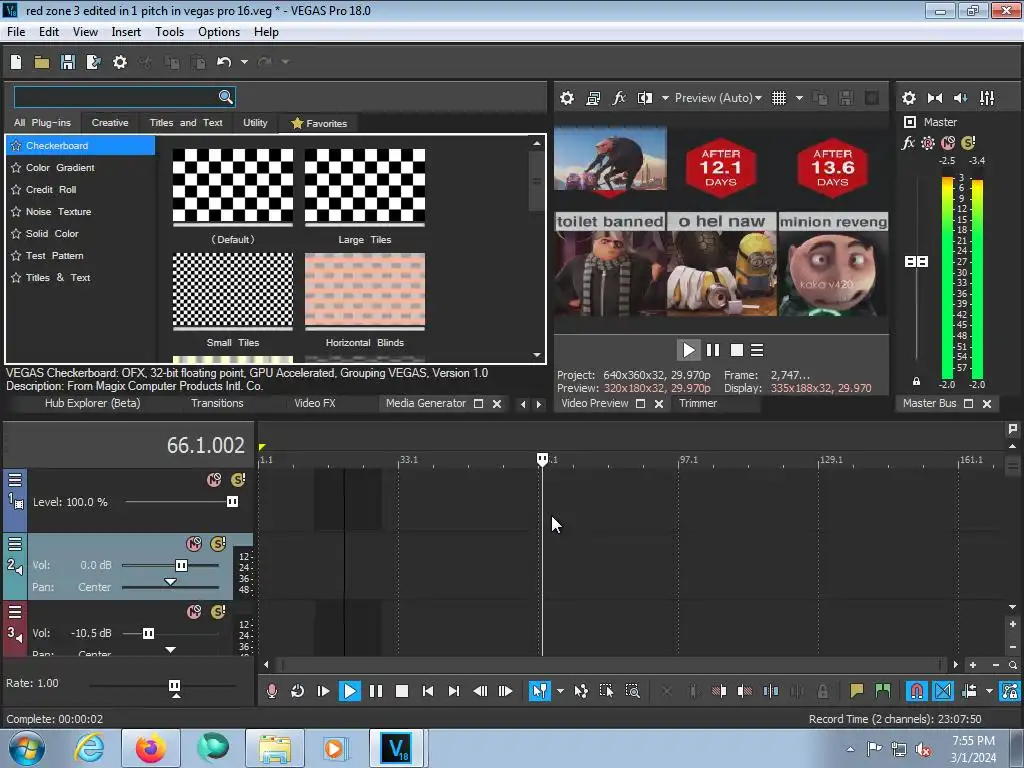This screenshot has height=768, width=1024.
Task: Favorite Solid Color via its star
Action: [16, 234]
